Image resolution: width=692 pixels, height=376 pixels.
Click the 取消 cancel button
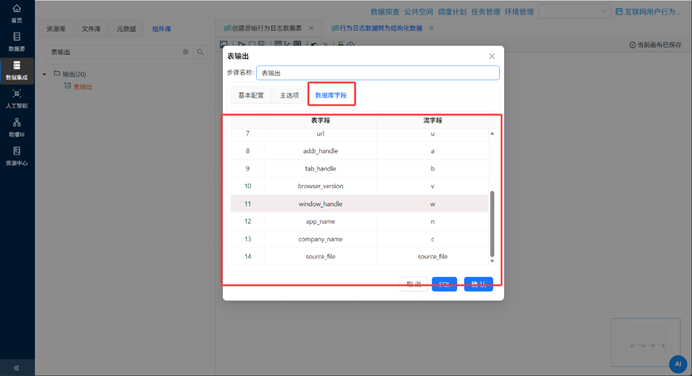414,284
